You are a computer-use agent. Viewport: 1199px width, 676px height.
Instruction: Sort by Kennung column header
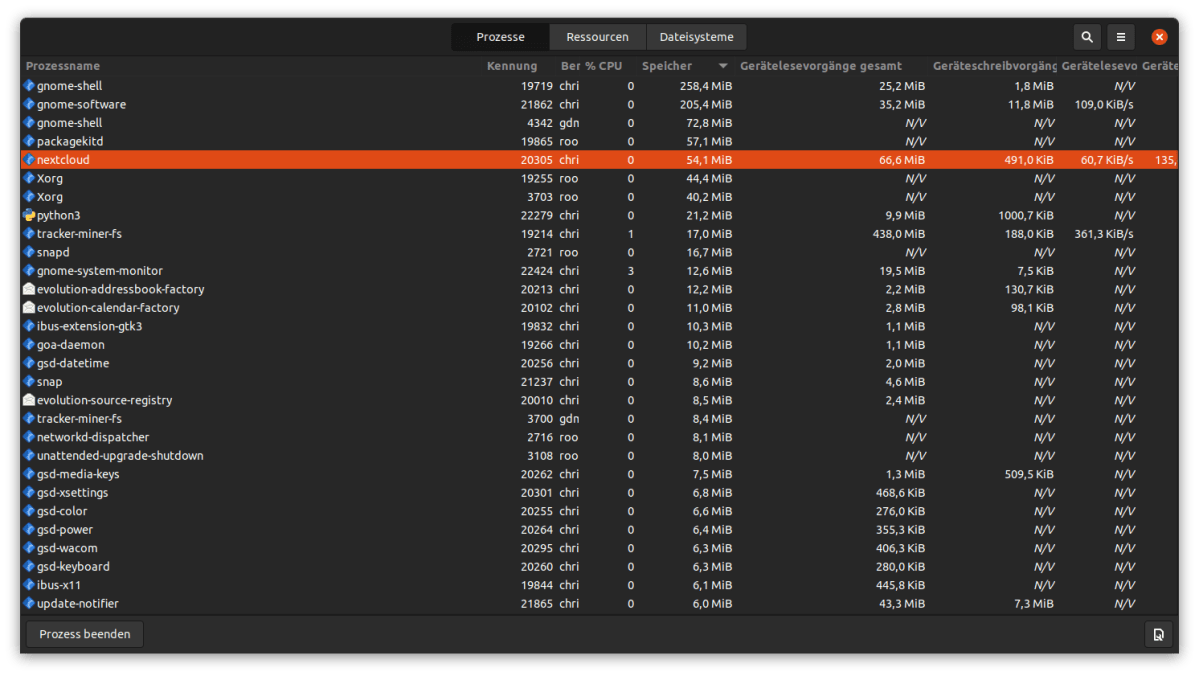coord(512,66)
